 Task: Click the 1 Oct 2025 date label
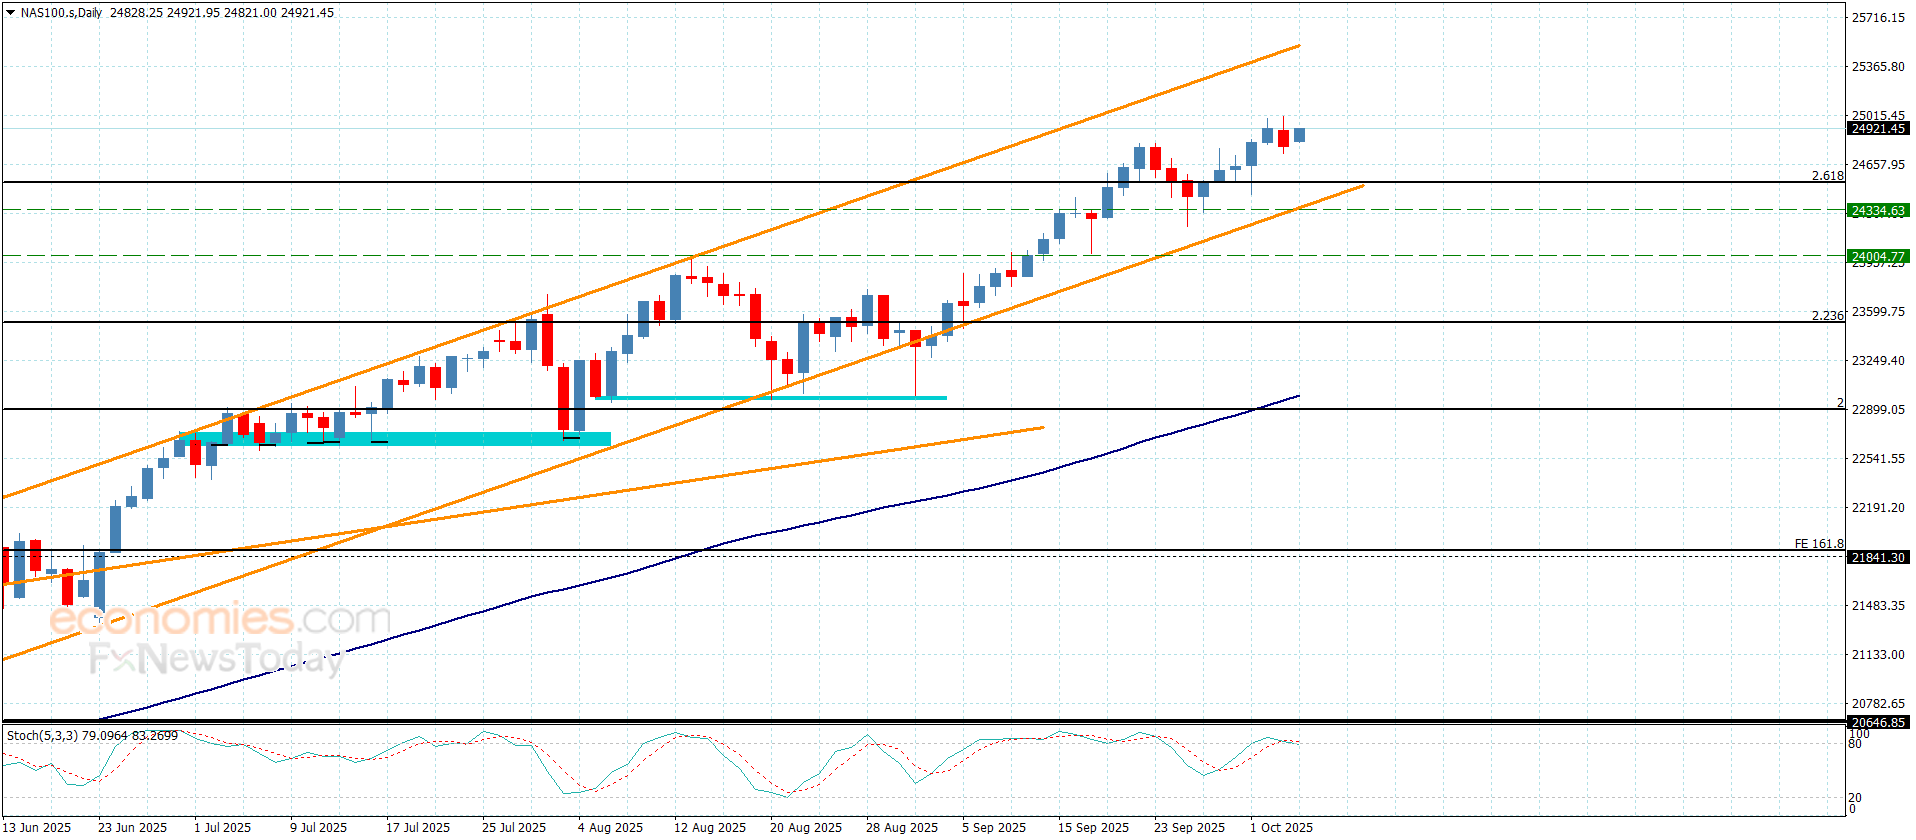tap(1282, 828)
